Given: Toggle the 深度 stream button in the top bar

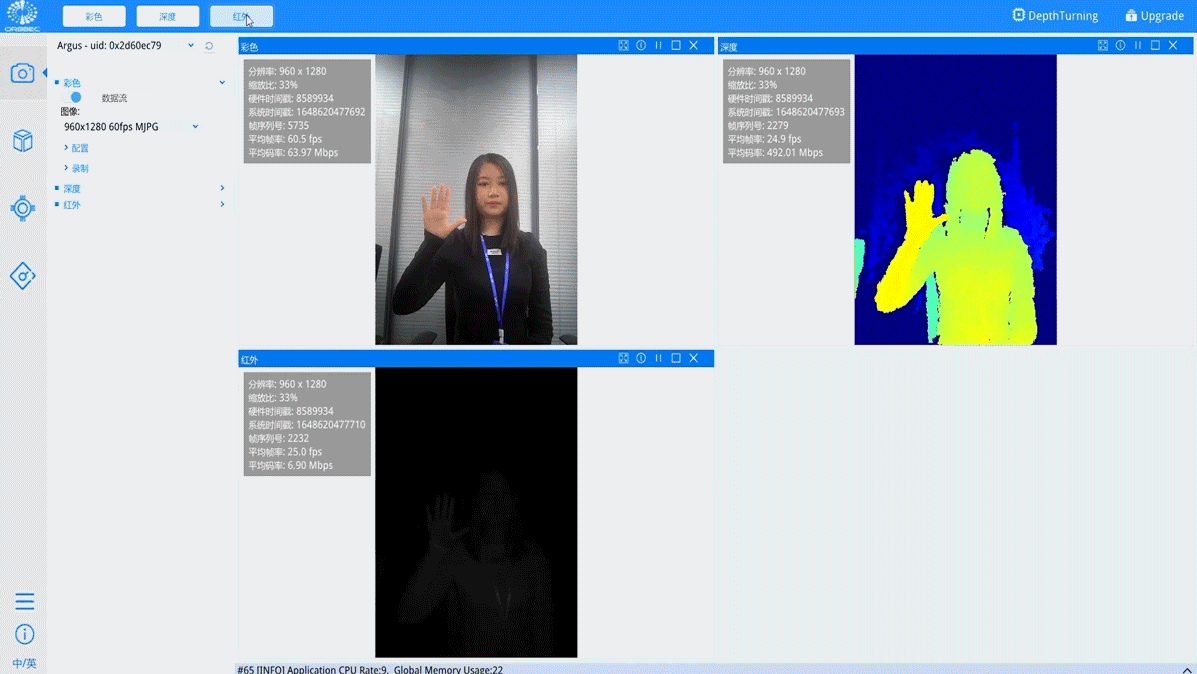Looking at the screenshot, I should point(167,17).
